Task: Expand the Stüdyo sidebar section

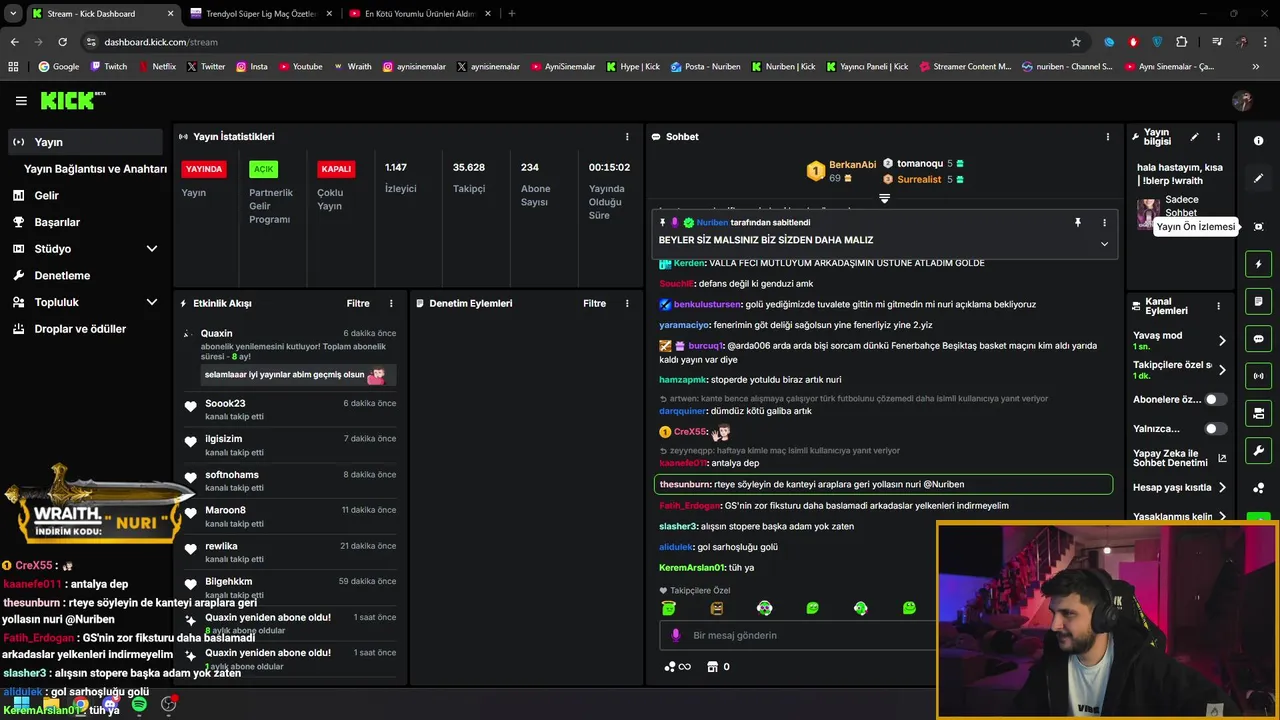Action: (x=152, y=249)
